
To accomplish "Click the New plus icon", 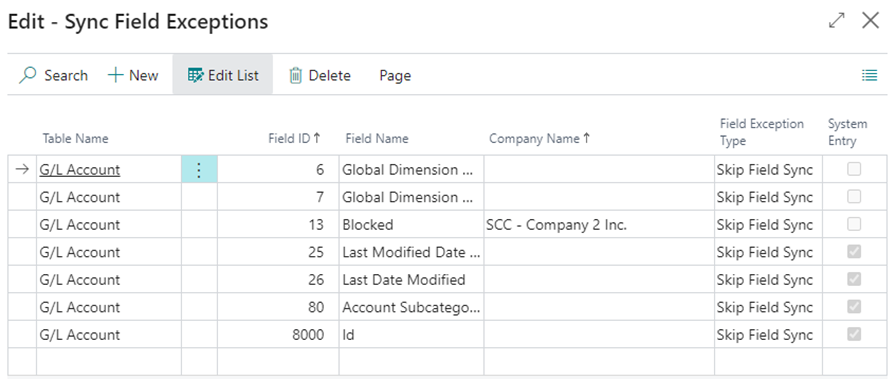I will click(x=115, y=75).
